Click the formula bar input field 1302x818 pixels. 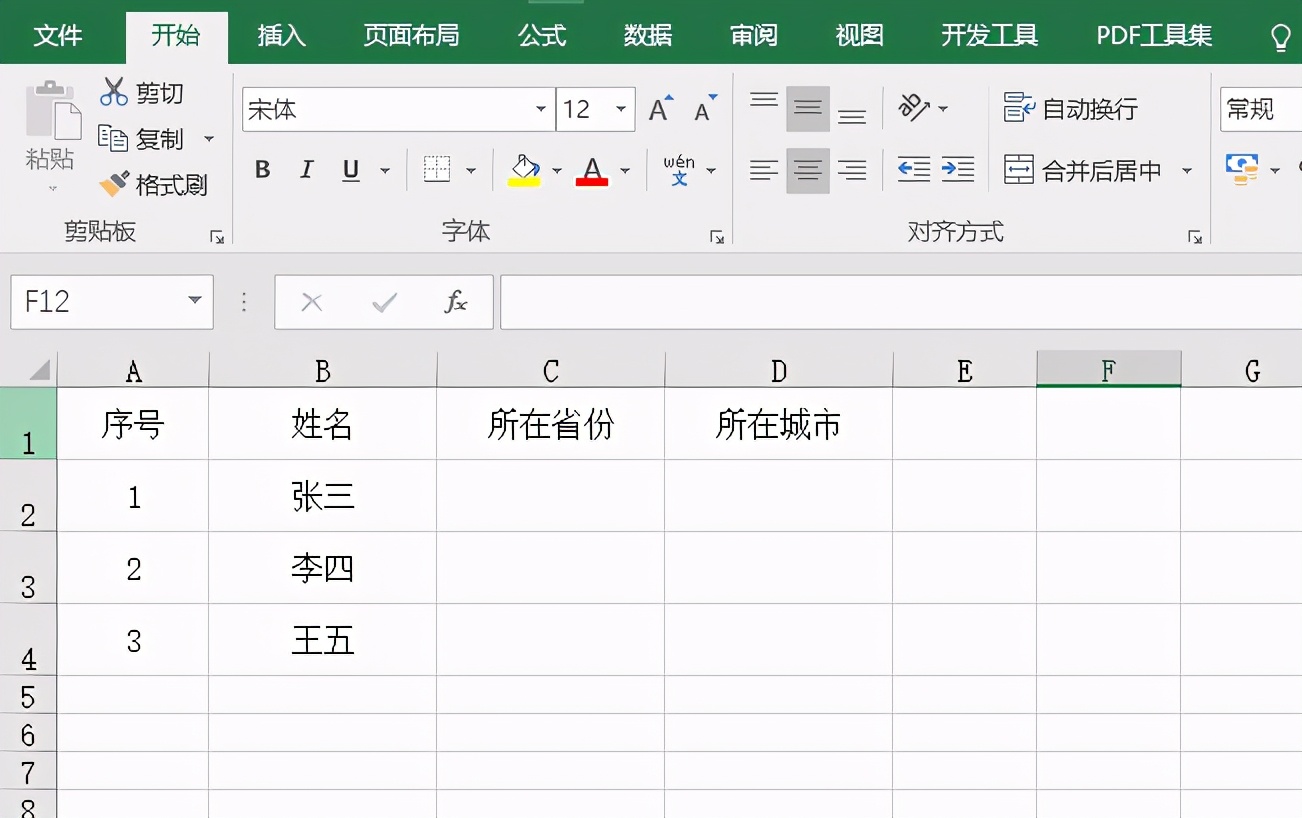click(x=900, y=302)
